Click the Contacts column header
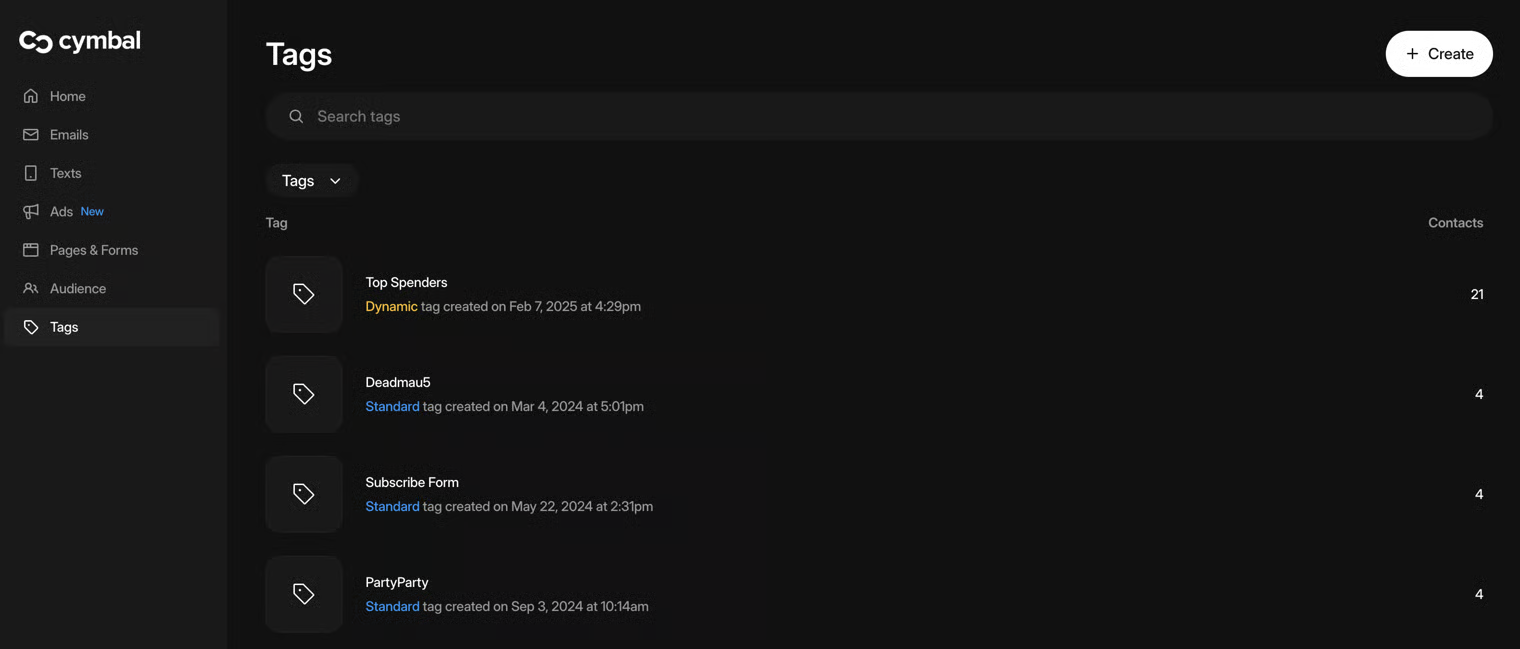 (1455, 223)
